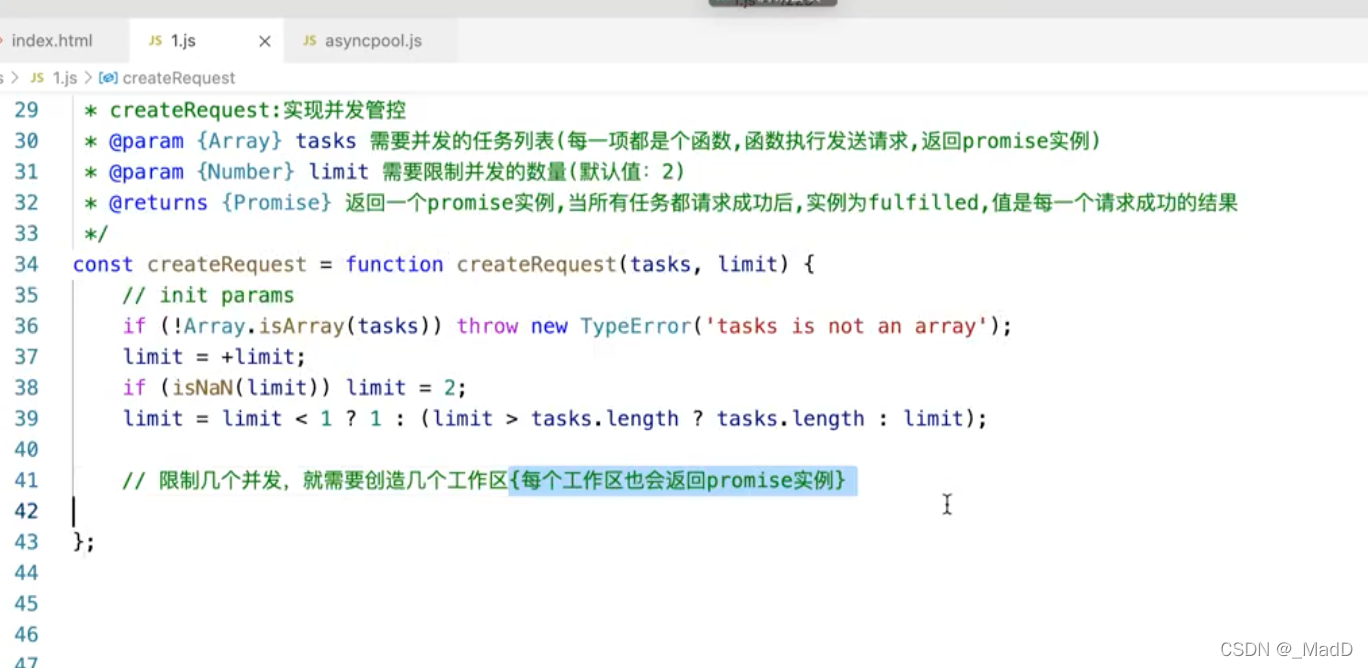Open createRequest symbol in breadcrumb
The height and width of the screenshot is (668, 1368).
coord(179,78)
